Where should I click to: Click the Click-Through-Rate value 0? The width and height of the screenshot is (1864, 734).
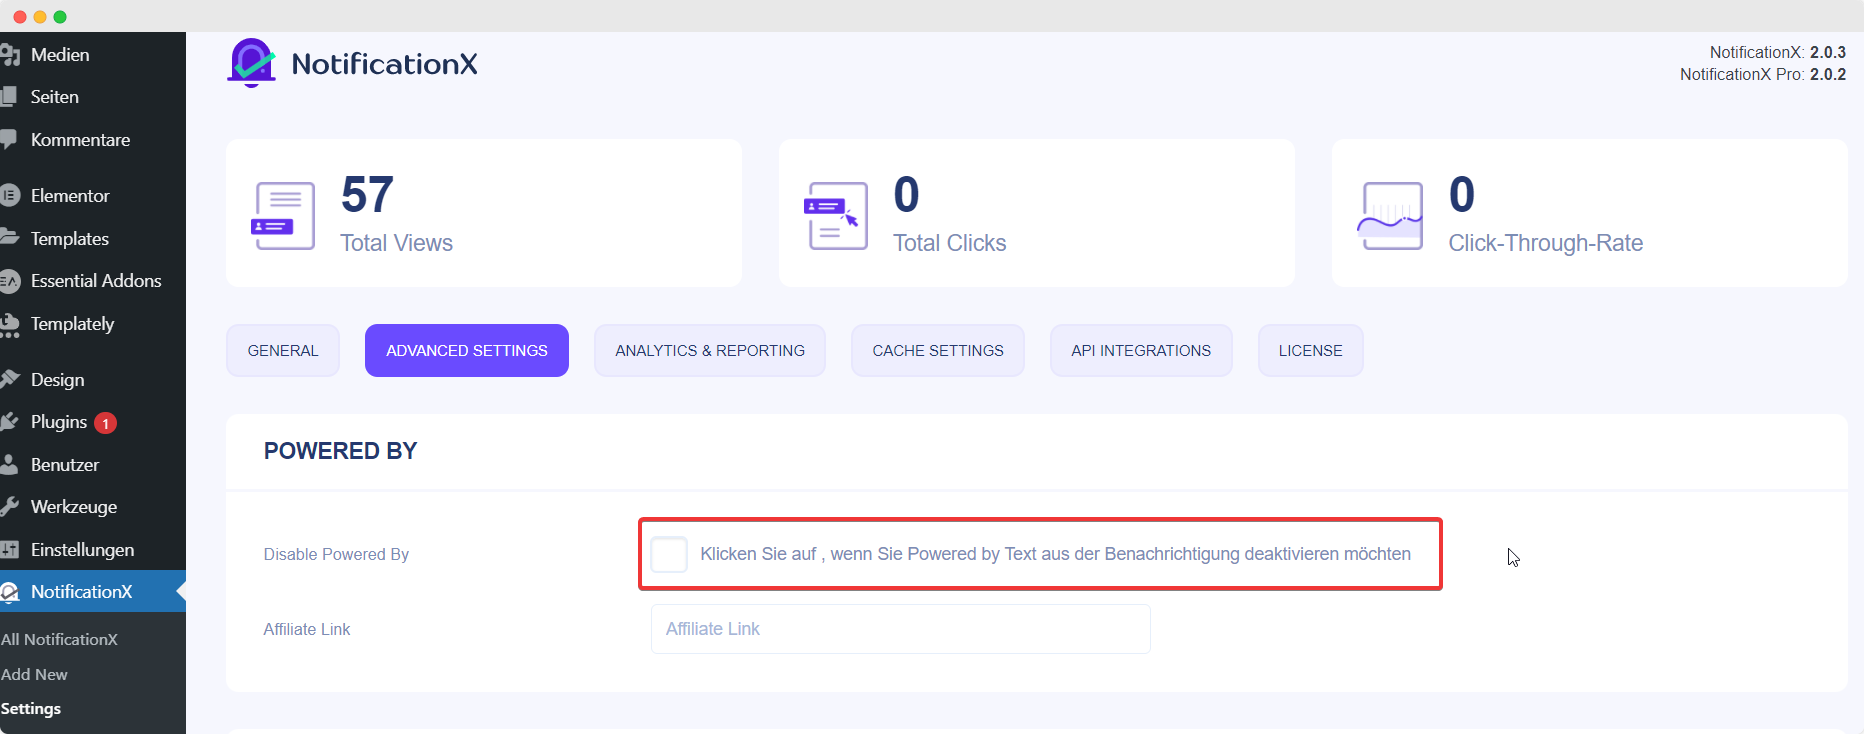[1462, 194]
